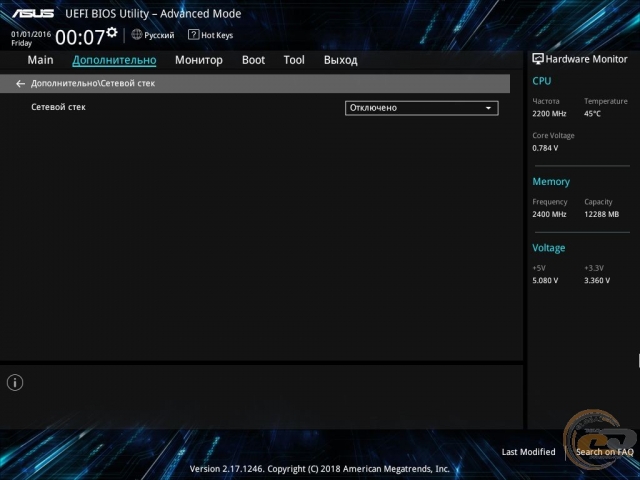Click the ASUS logo

point(33,13)
